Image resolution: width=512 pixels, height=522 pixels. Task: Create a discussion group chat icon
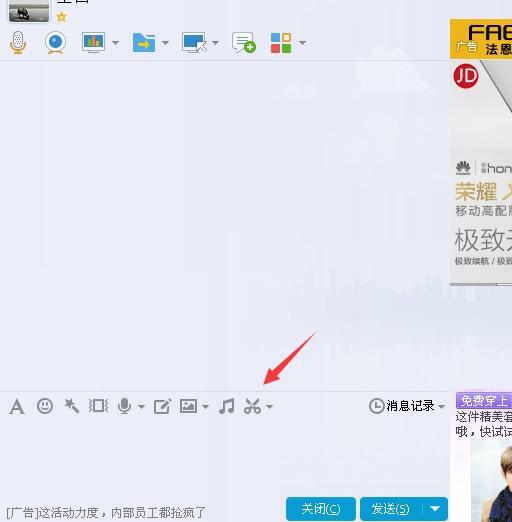point(244,42)
